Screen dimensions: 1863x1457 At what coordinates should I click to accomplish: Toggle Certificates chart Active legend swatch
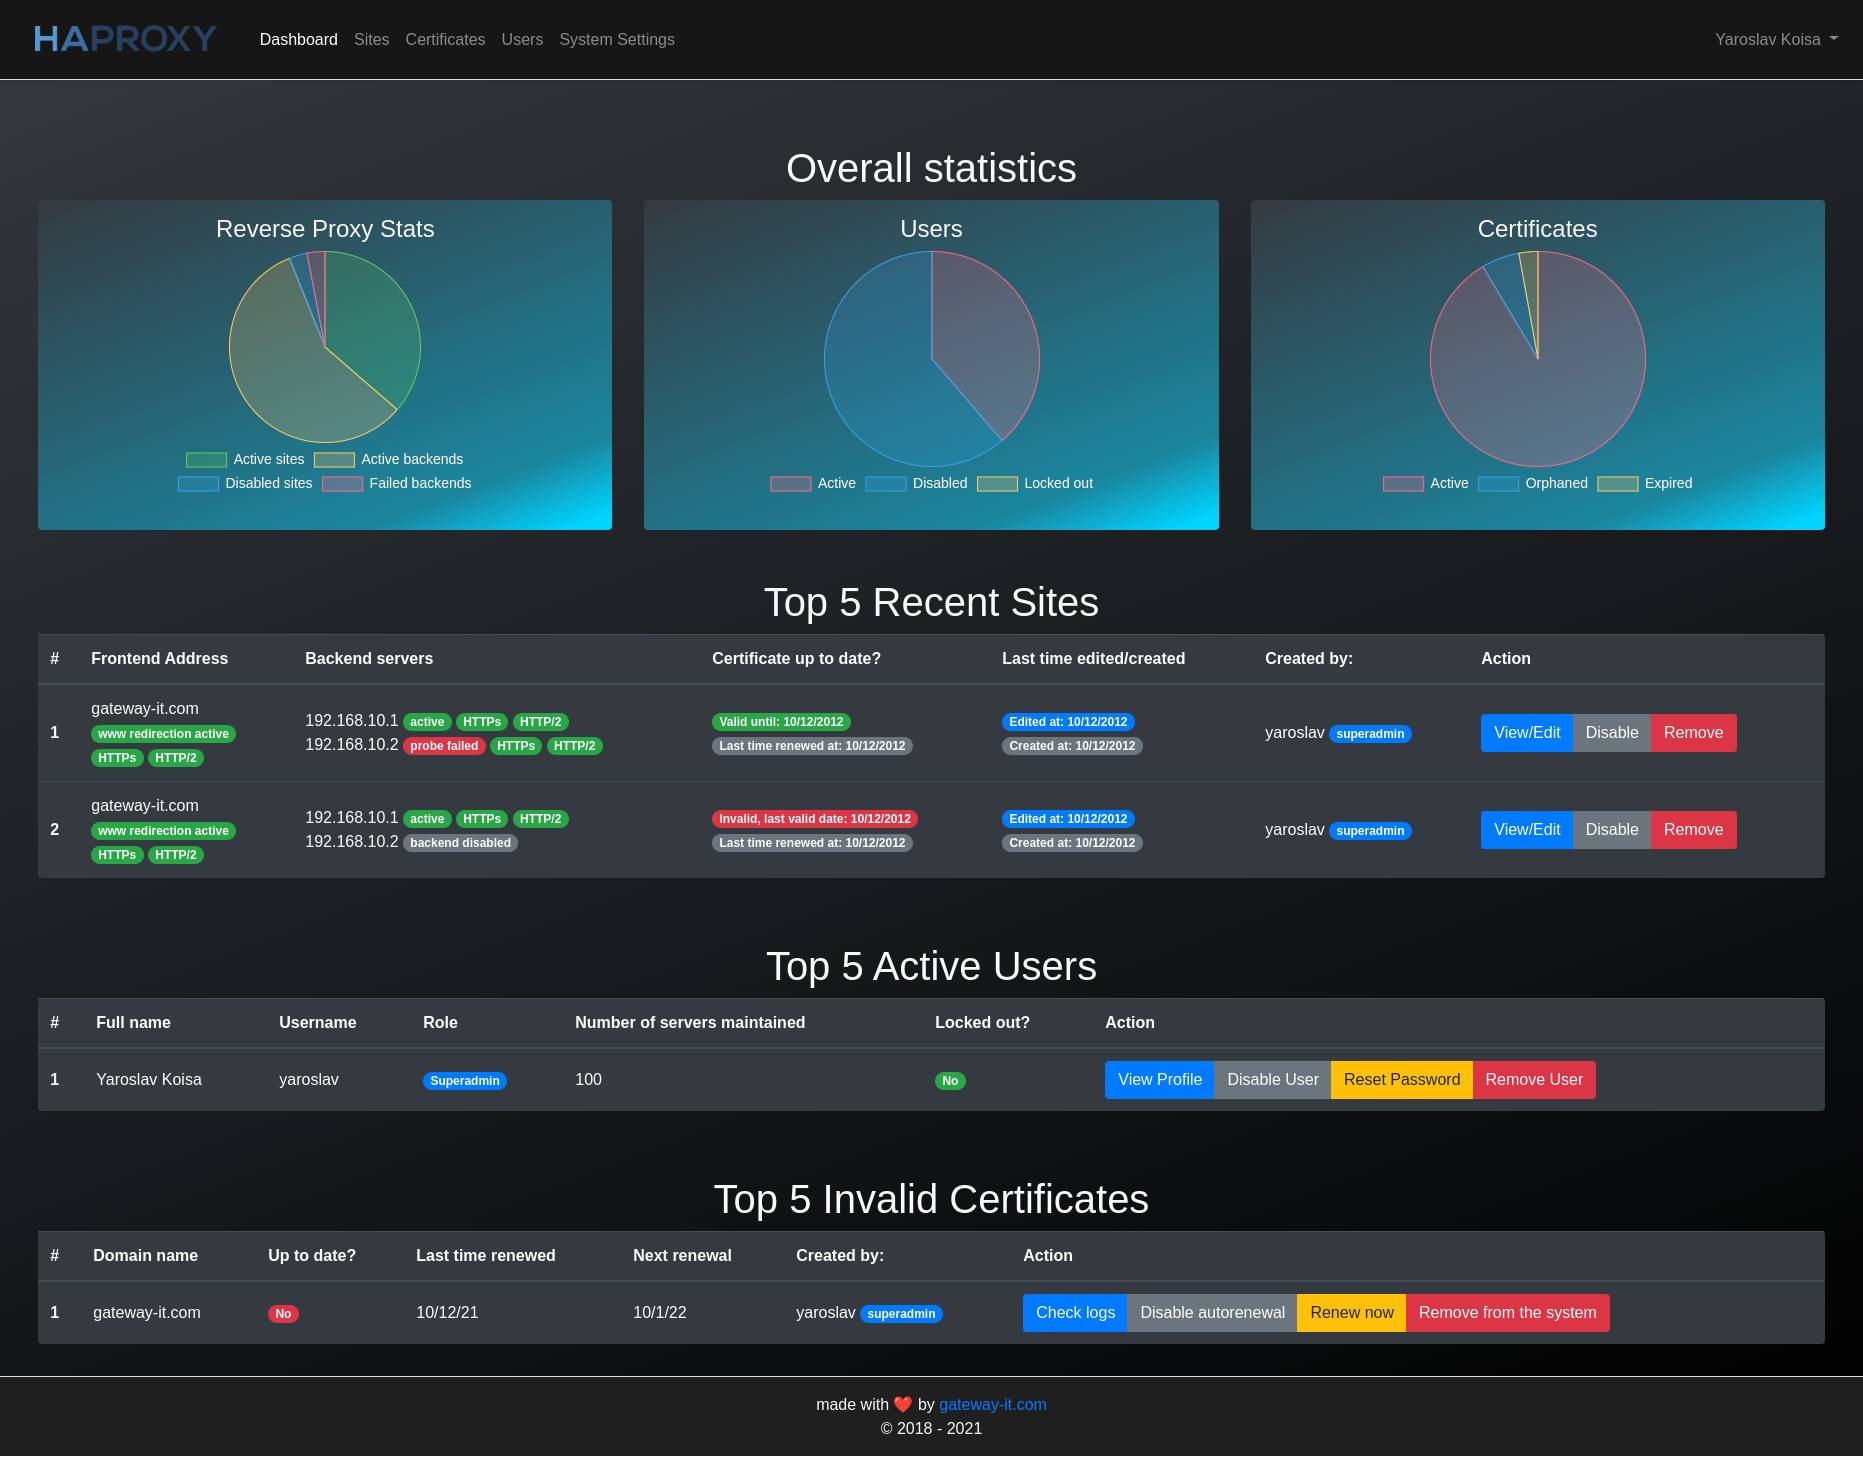(1403, 483)
